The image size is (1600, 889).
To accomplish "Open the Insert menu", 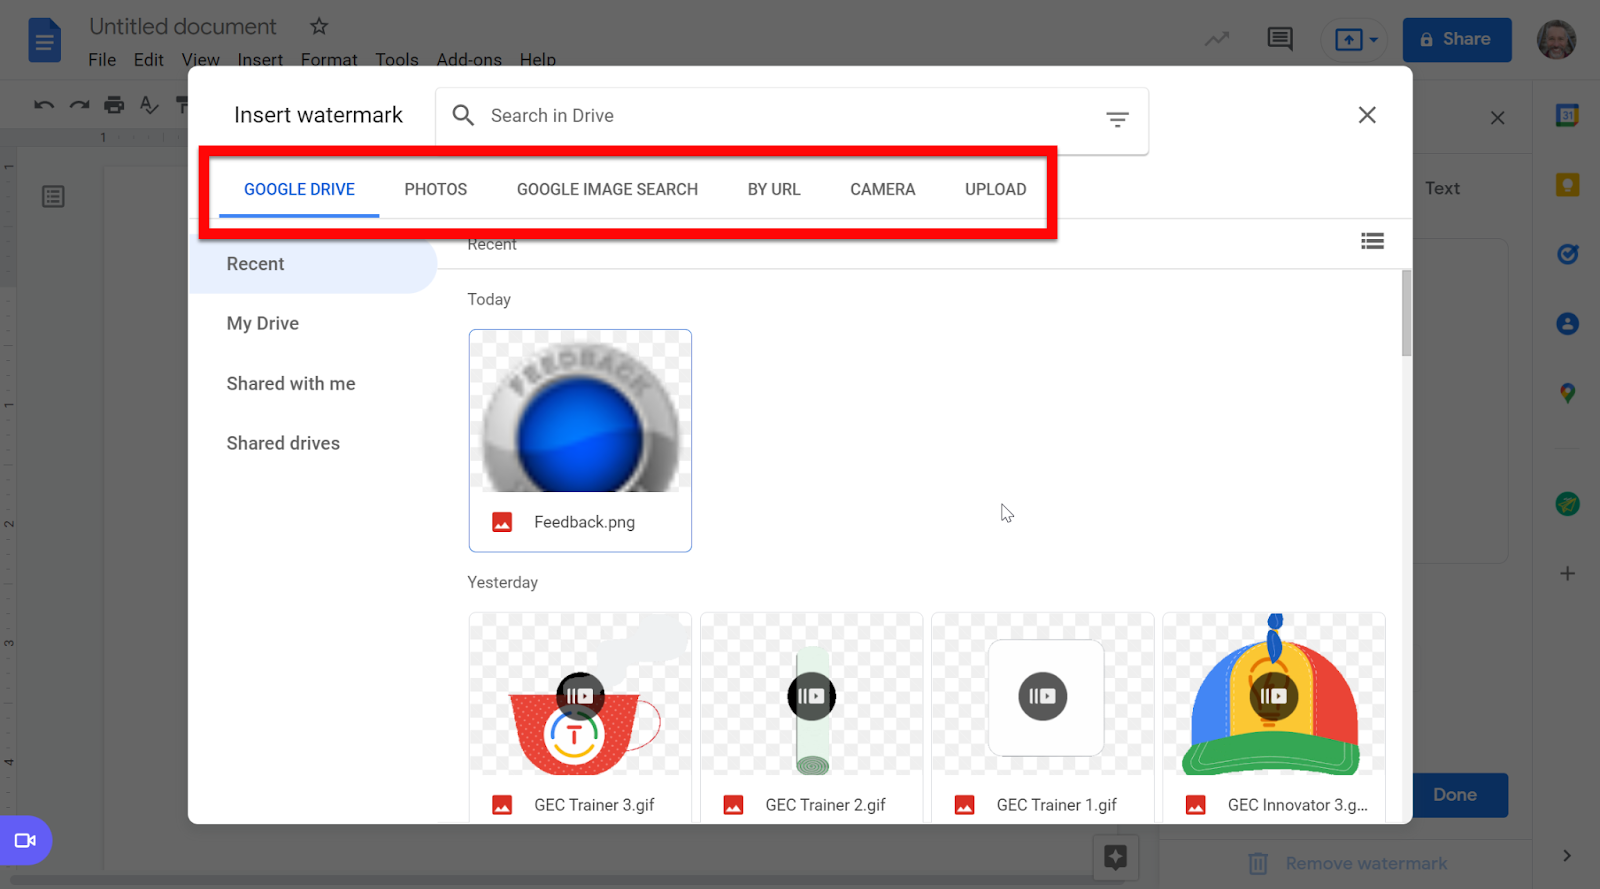I will coord(260,60).
